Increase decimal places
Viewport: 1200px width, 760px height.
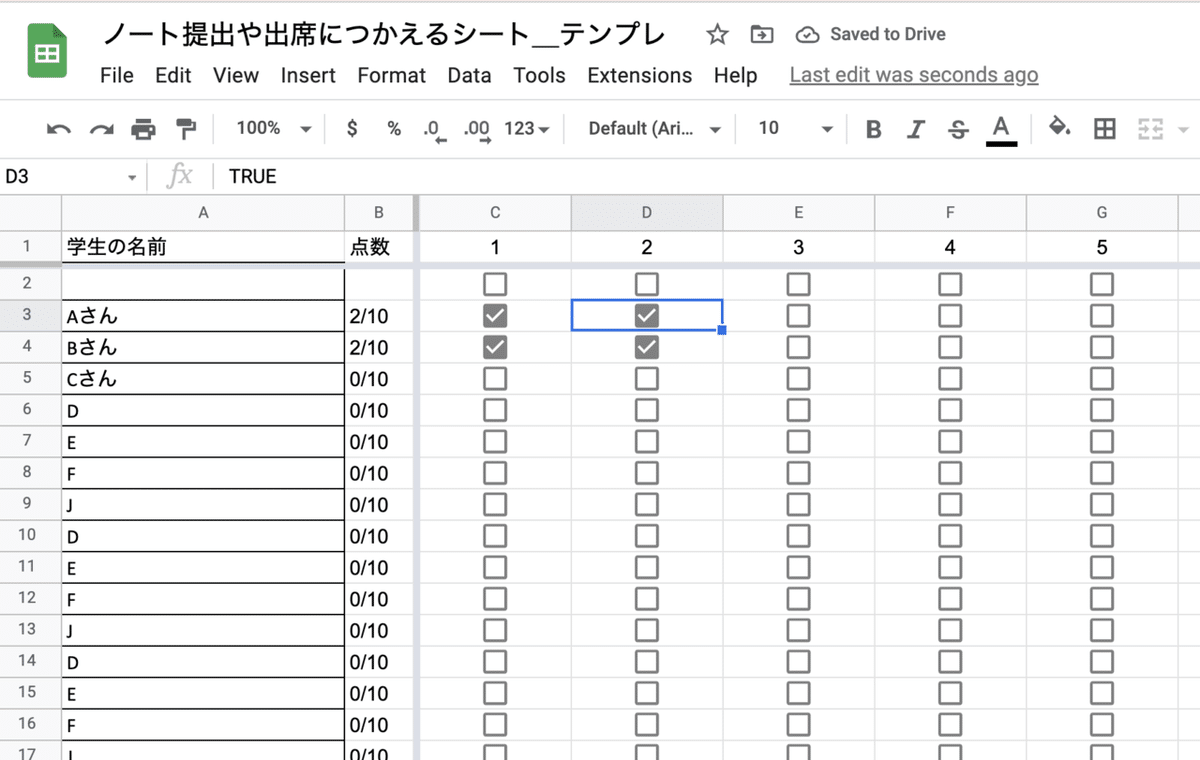tap(477, 130)
